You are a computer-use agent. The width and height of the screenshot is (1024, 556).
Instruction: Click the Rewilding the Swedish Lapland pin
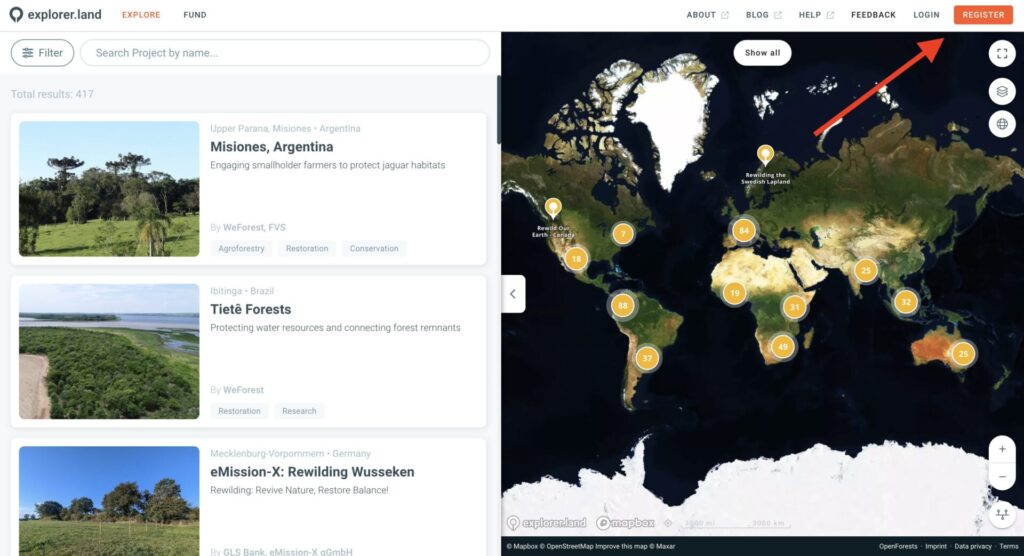point(765,154)
